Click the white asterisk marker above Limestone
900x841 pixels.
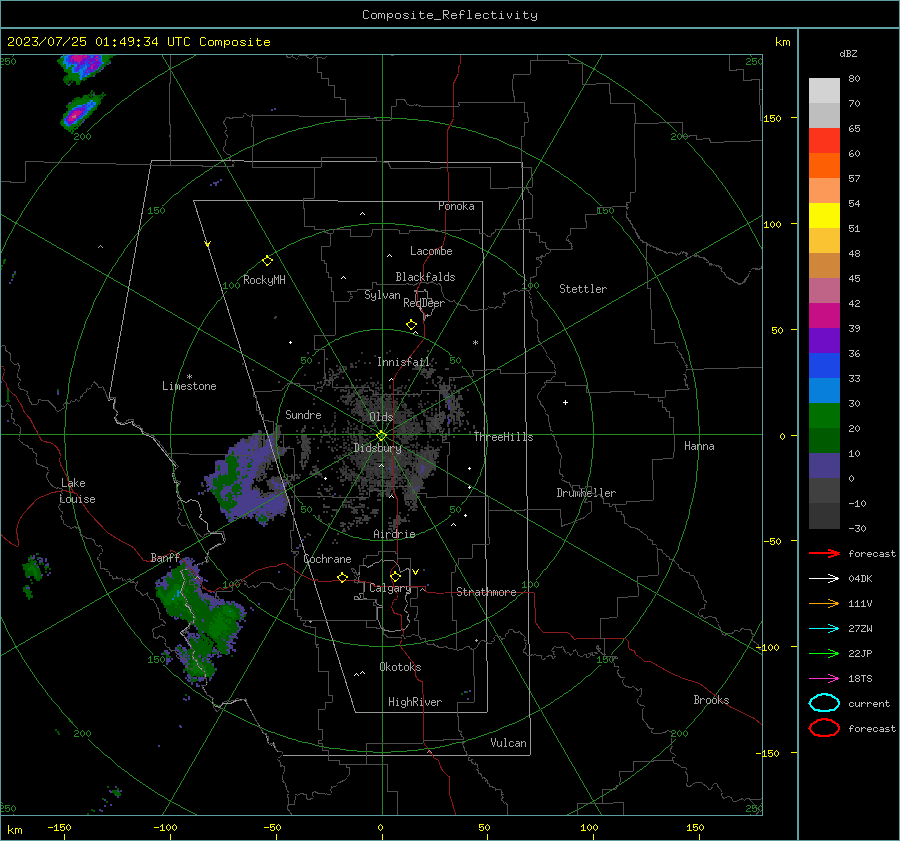(x=189, y=377)
